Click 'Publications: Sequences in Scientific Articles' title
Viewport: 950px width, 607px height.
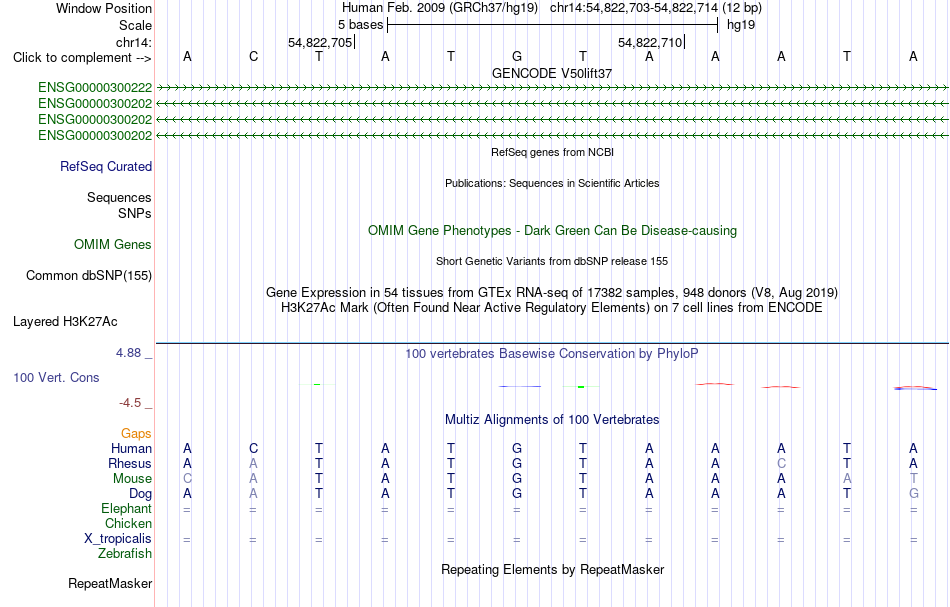pyautogui.click(x=552, y=184)
